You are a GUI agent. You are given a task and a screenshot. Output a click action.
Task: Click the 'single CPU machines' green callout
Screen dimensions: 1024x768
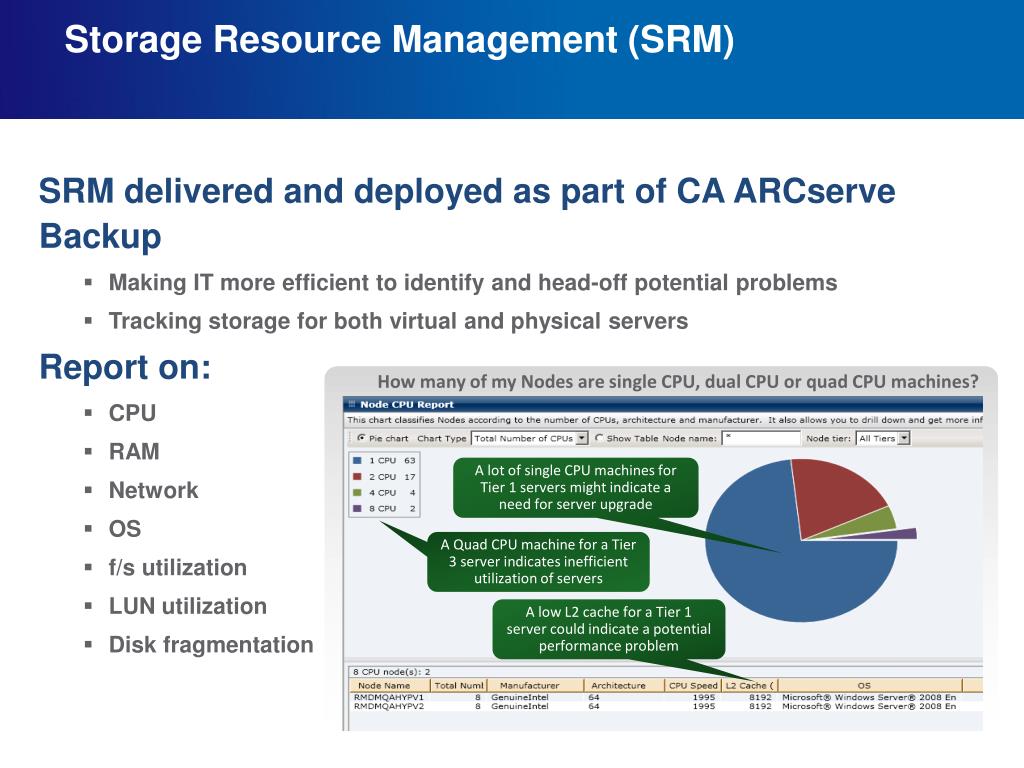click(575, 487)
